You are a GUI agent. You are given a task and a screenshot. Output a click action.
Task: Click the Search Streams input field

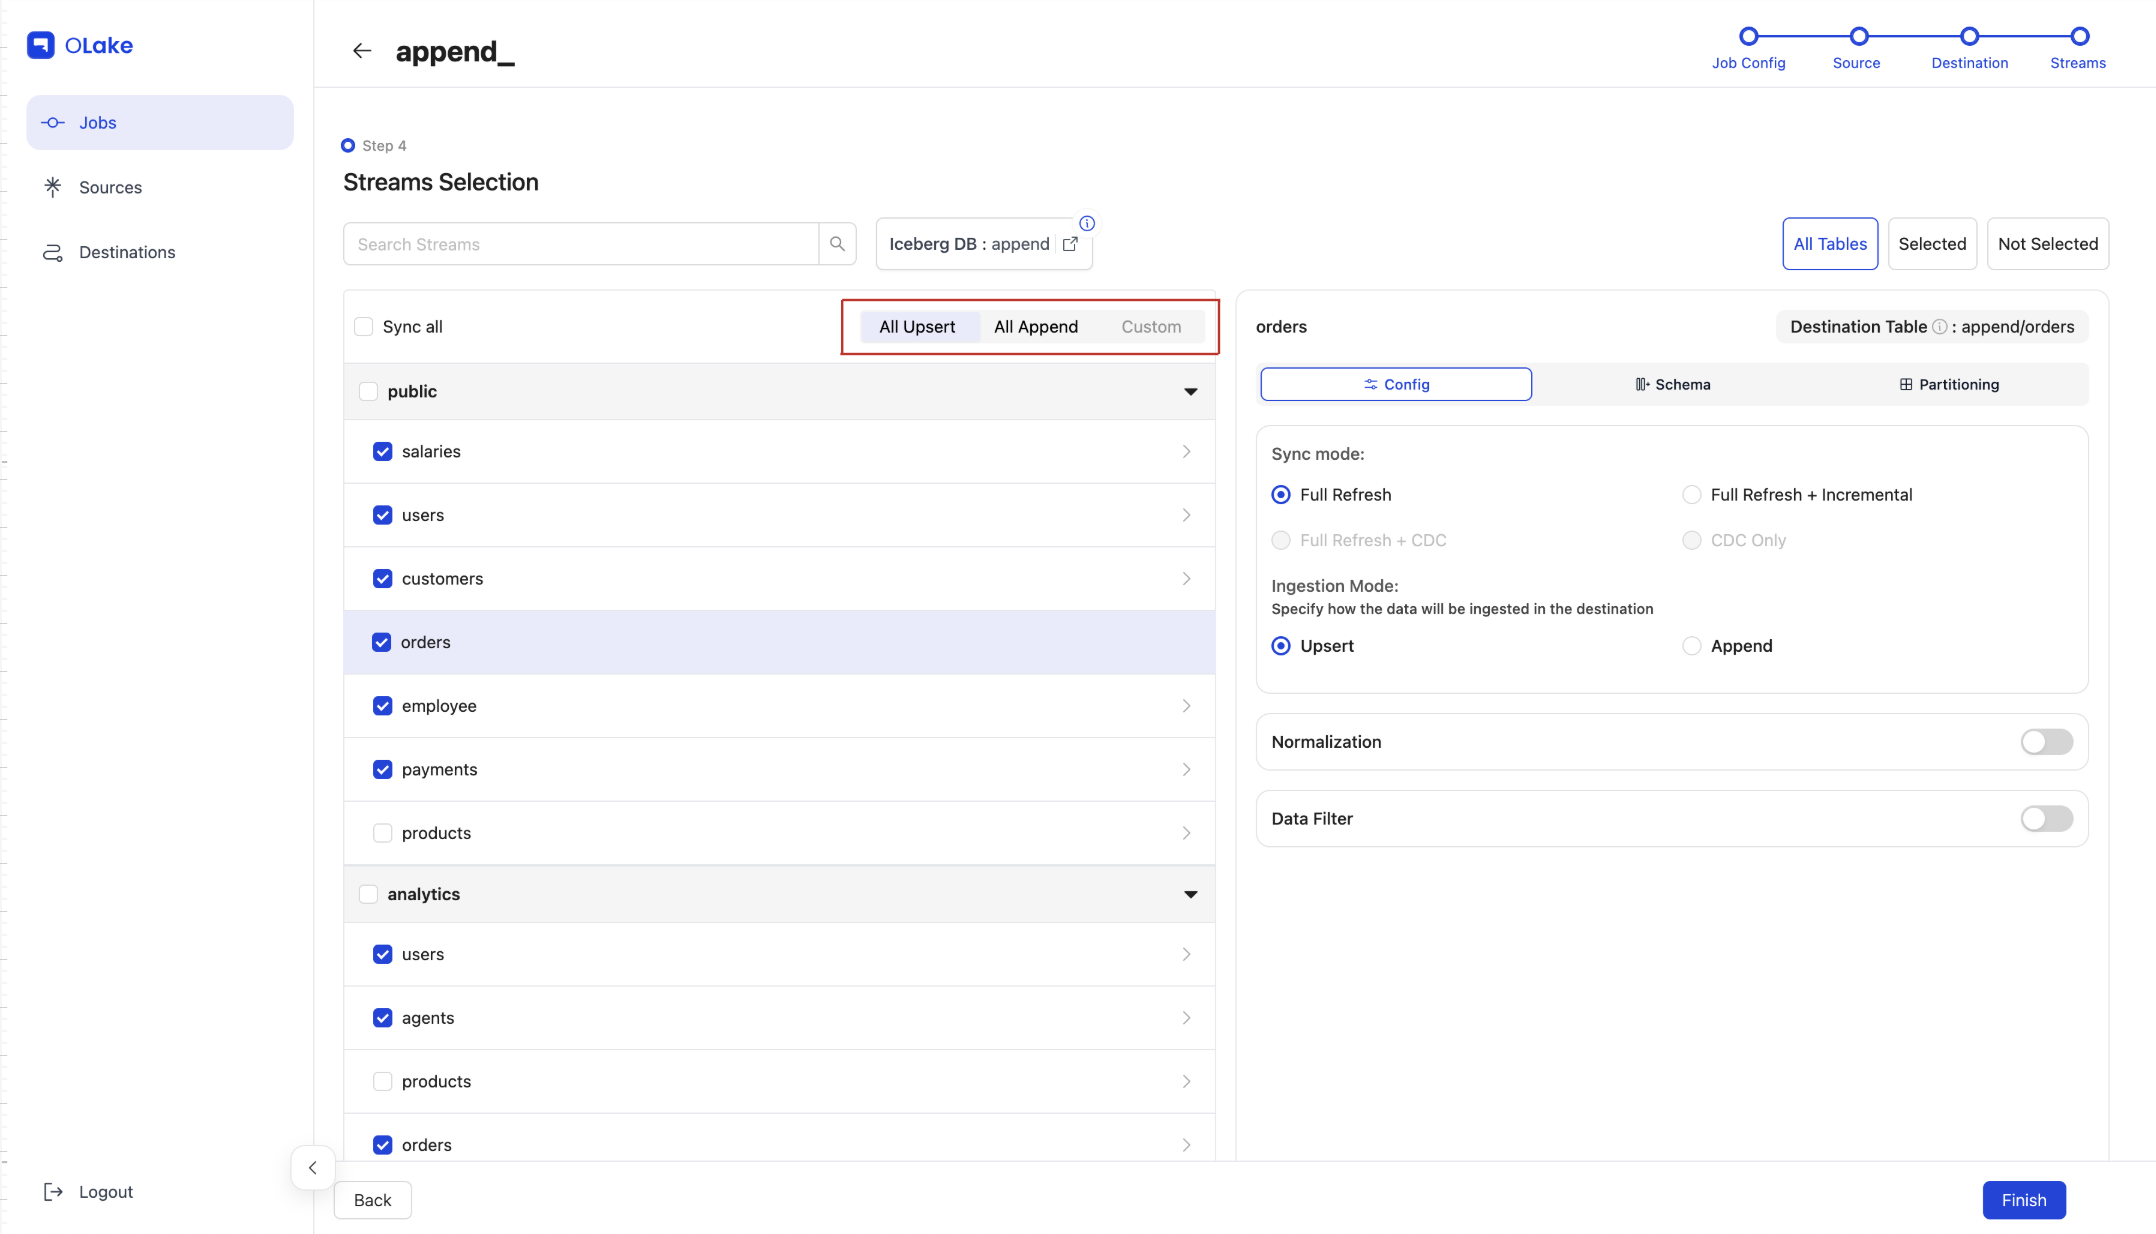click(x=580, y=244)
